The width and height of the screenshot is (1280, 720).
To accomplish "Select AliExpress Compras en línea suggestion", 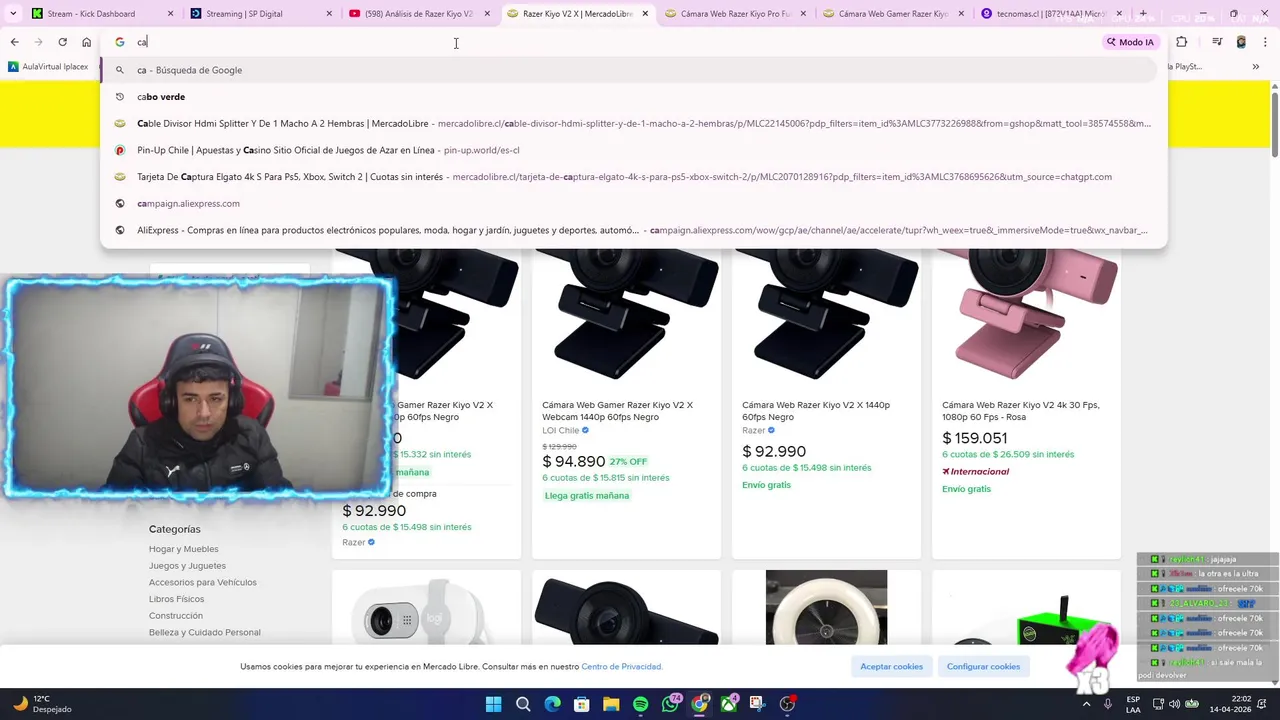I will 630,230.
